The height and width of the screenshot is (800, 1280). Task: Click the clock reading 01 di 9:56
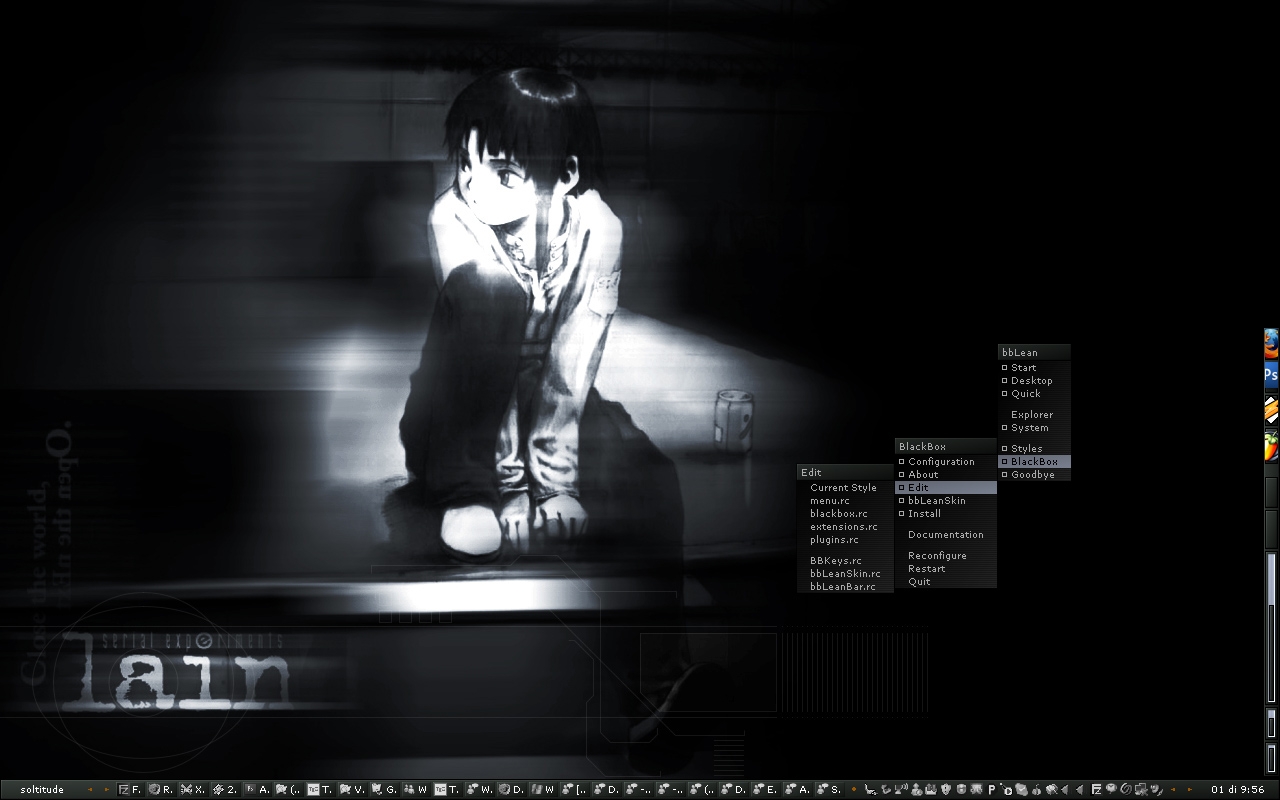click(x=1237, y=789)
